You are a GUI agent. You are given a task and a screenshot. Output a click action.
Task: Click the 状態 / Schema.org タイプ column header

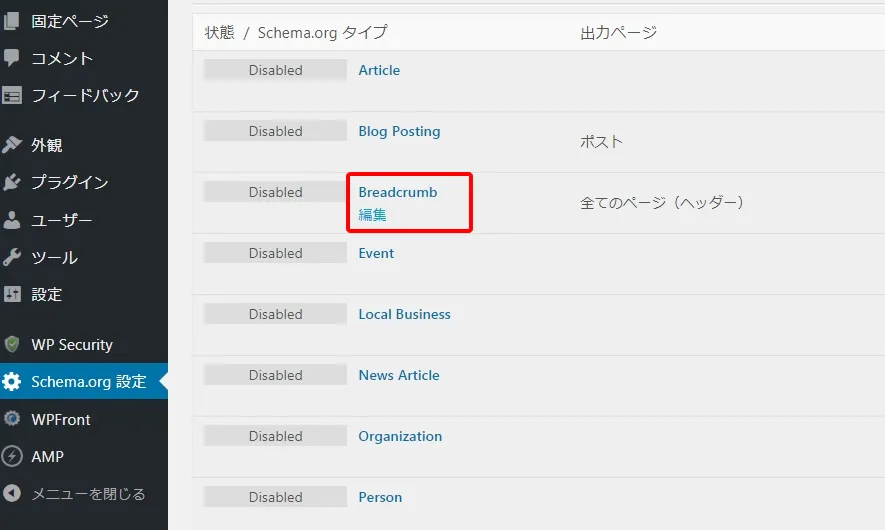[x=296, y=32]
